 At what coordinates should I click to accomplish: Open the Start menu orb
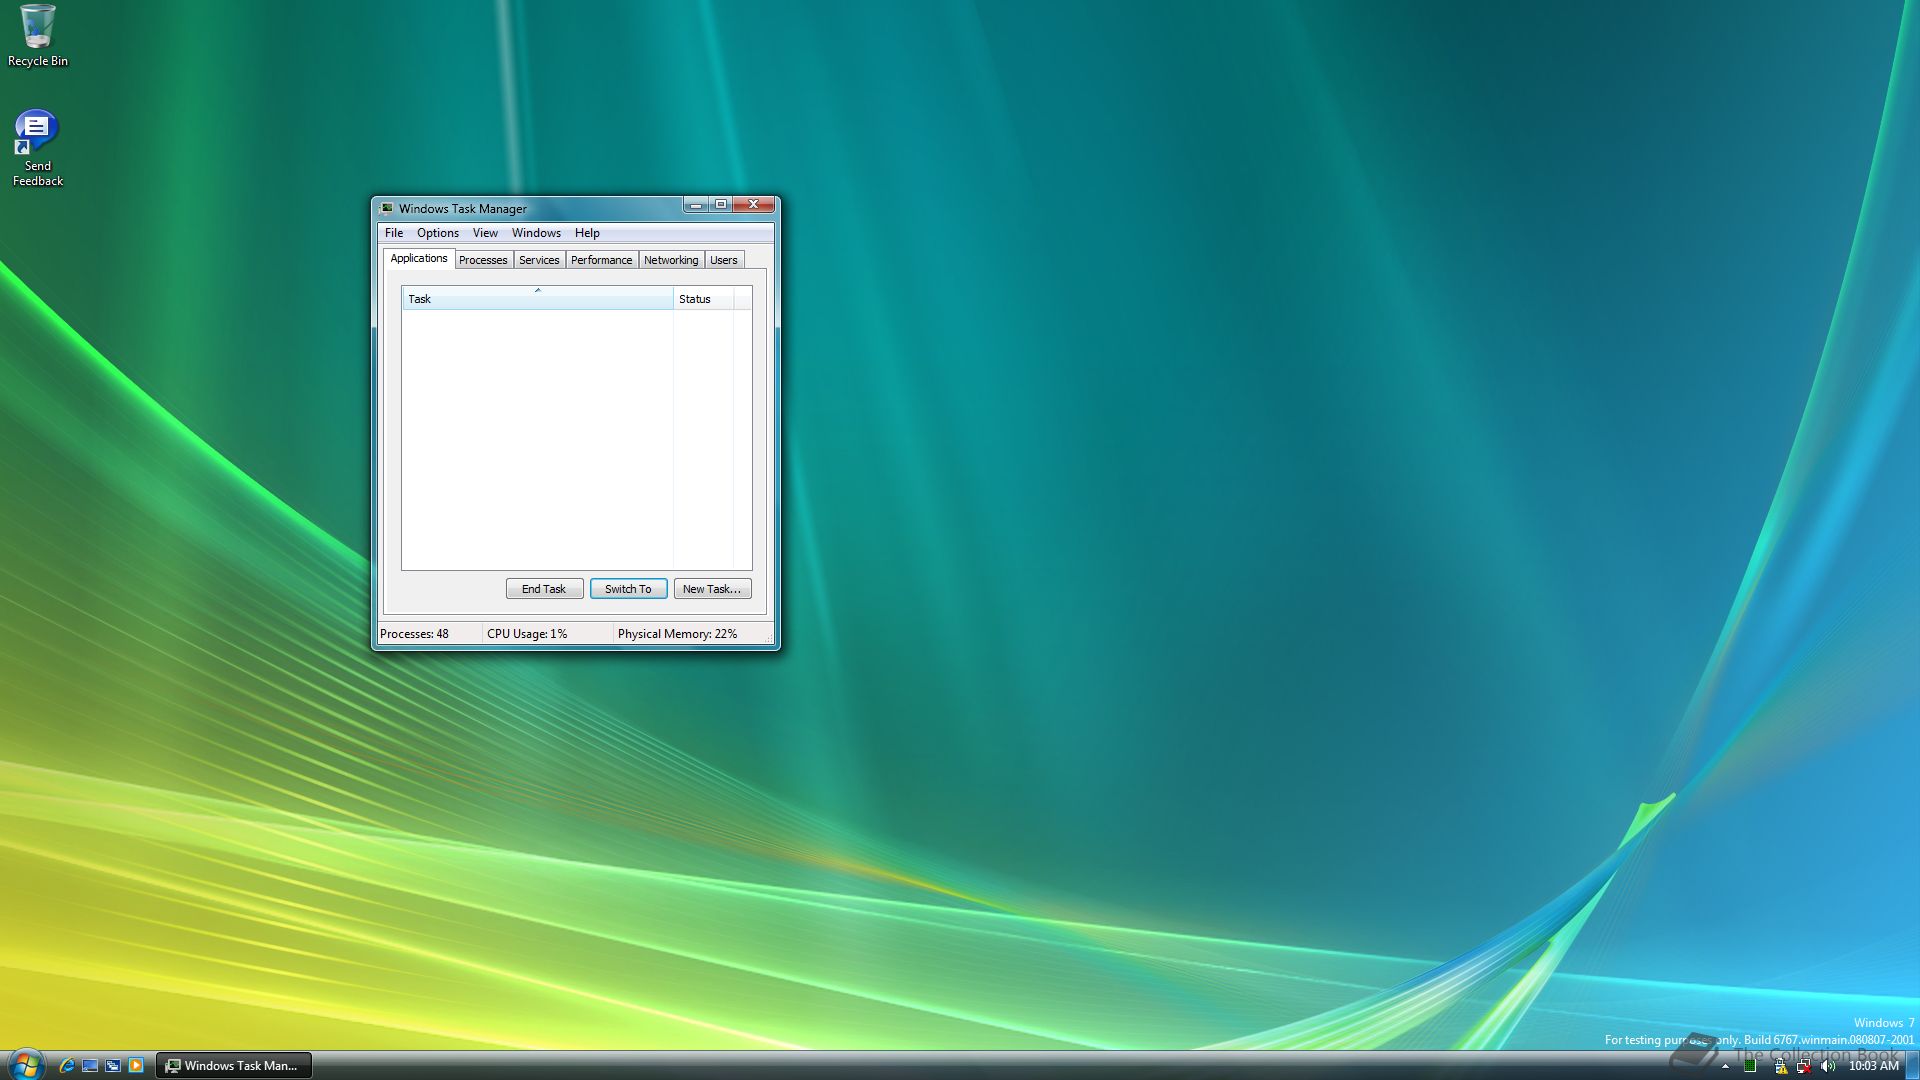pyautogui.click(x=25, y=1064)
